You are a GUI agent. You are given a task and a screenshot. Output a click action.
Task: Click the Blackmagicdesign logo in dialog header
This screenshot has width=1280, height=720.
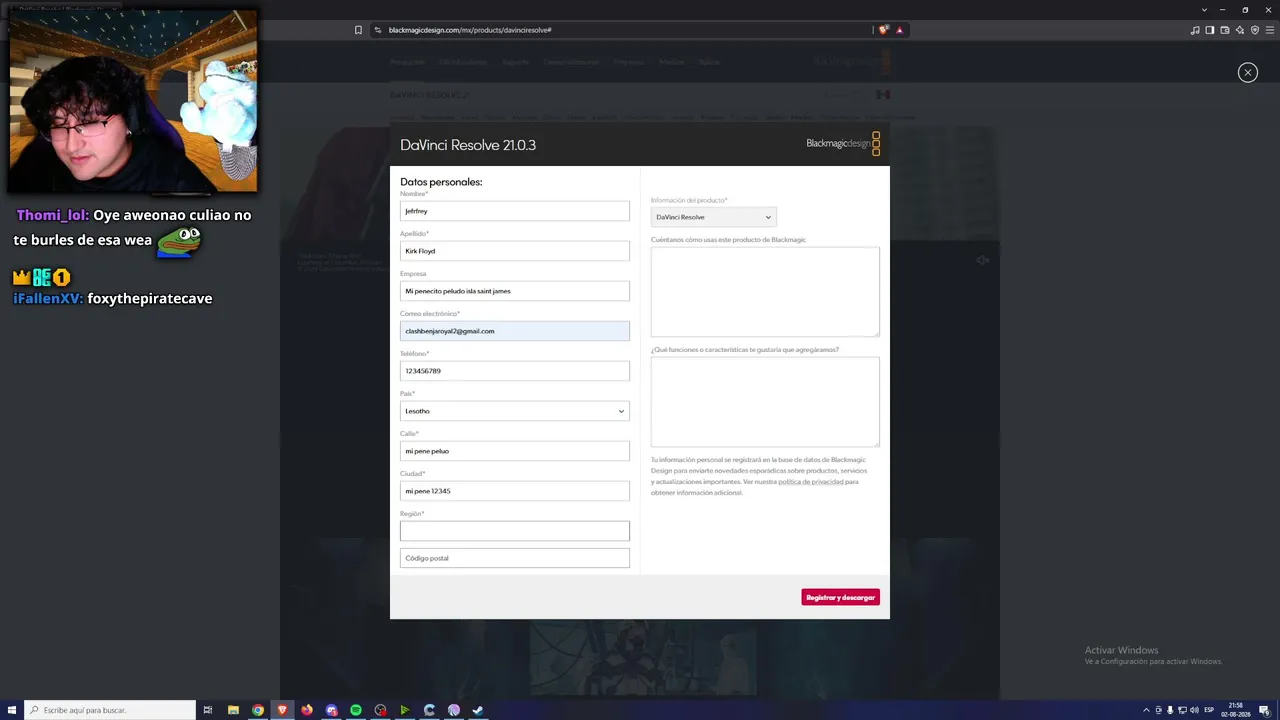(x=843, y=144)
